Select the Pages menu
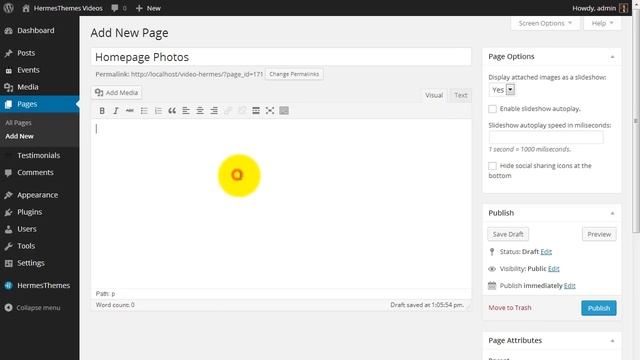640x360 pixels. [40, 104]
